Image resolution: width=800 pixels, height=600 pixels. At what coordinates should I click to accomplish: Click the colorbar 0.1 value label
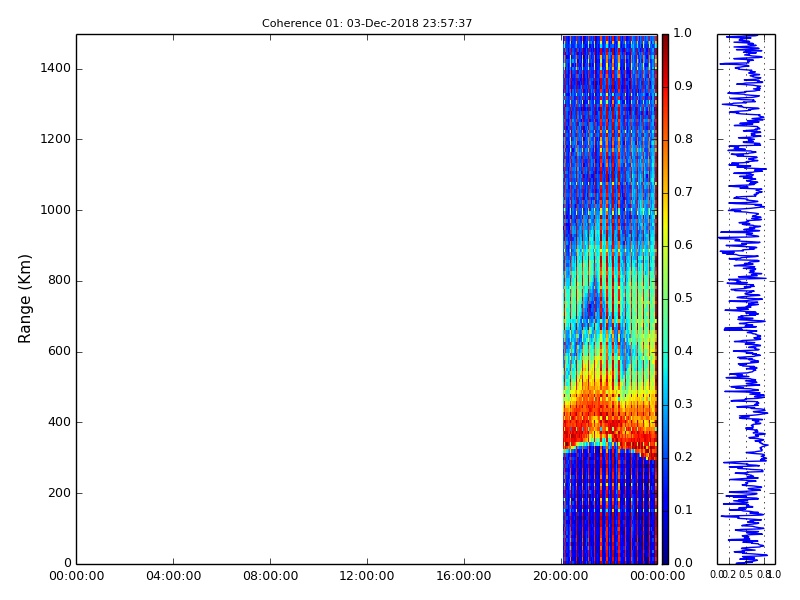pos(683,510)
